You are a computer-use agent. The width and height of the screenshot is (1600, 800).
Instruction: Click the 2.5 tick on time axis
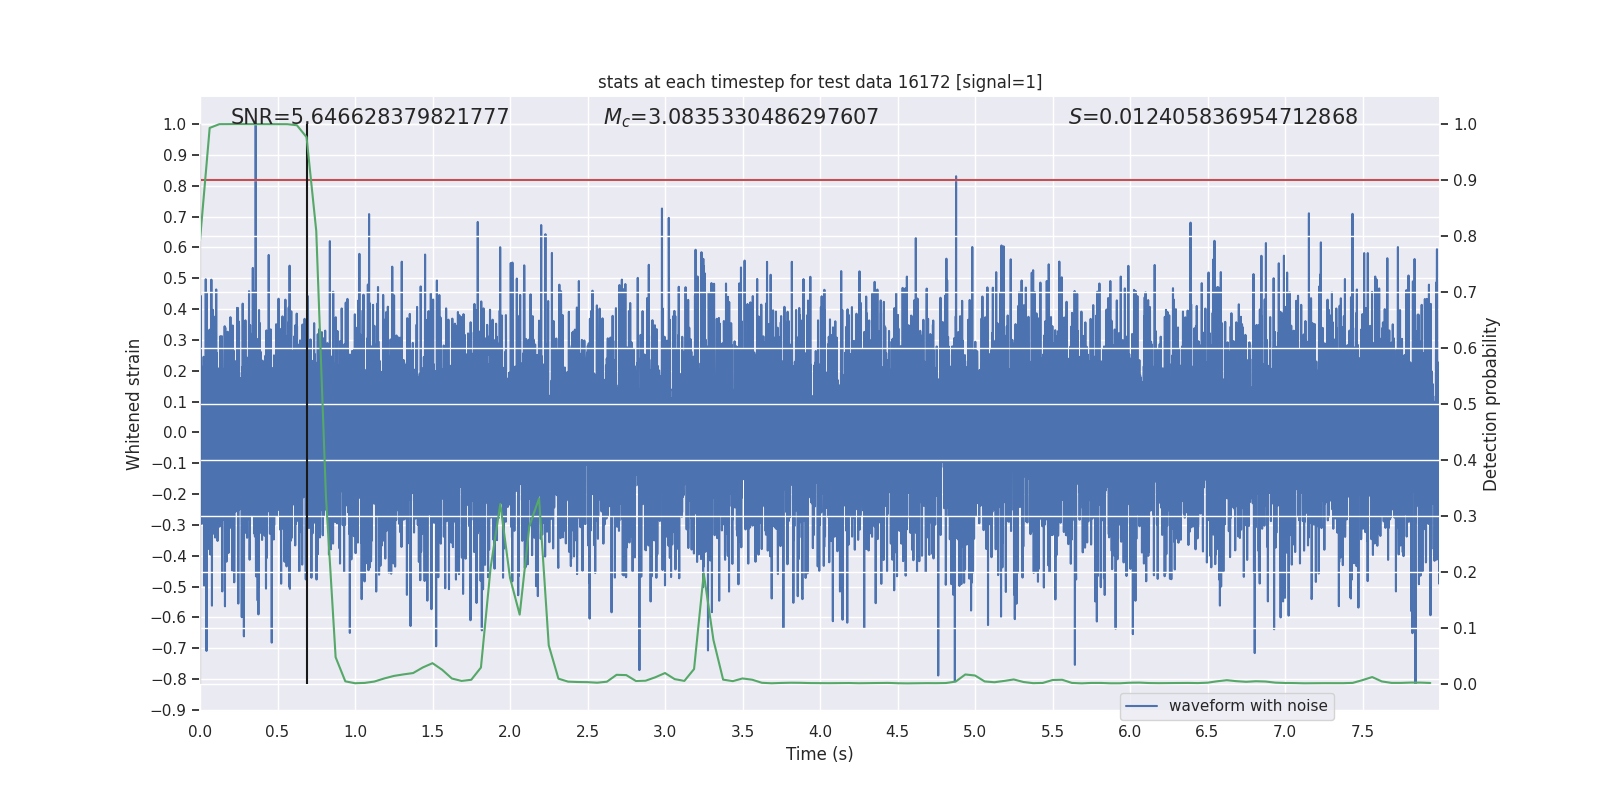(x=587, y=731)
